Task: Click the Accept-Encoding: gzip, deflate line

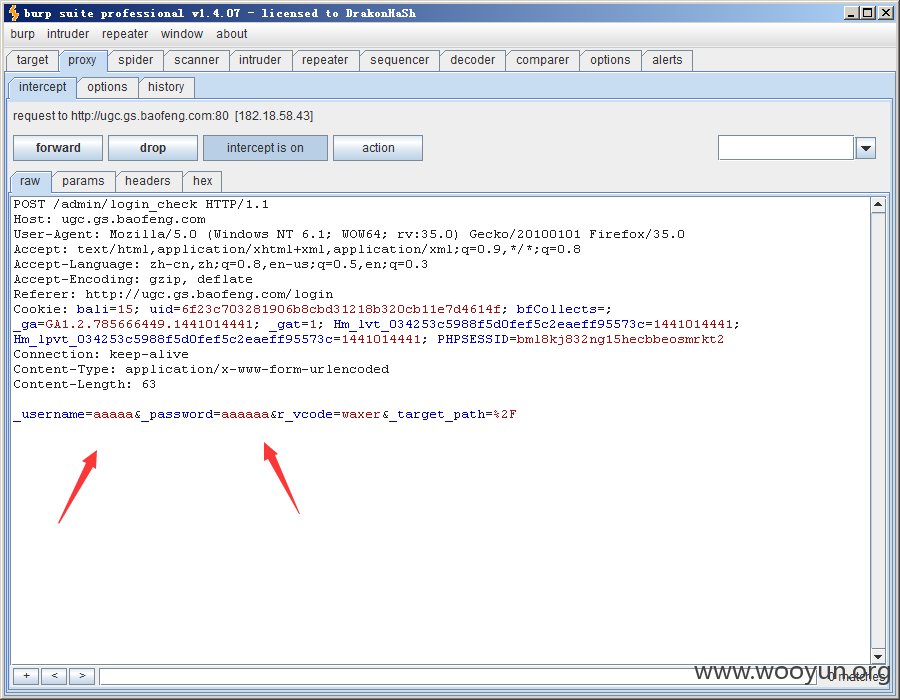Action: (133, 279)
